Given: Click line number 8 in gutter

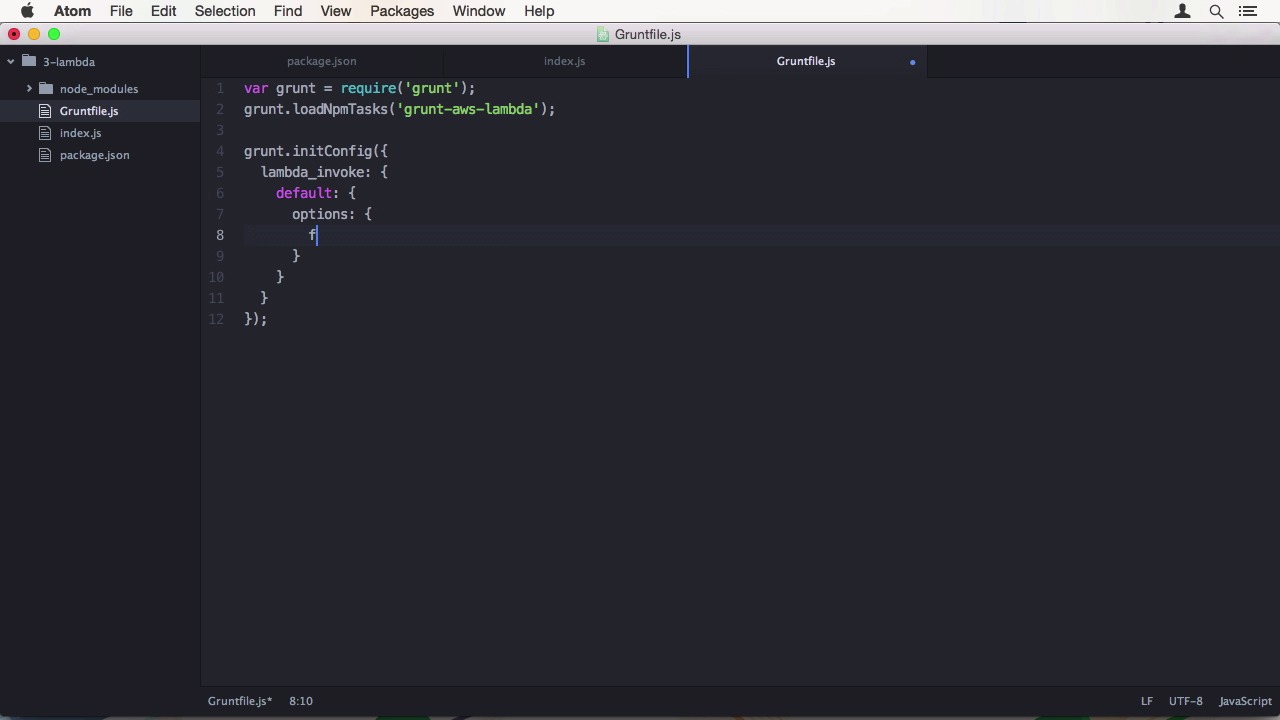Looking at the screenshot, I should [x=220, y=235].
